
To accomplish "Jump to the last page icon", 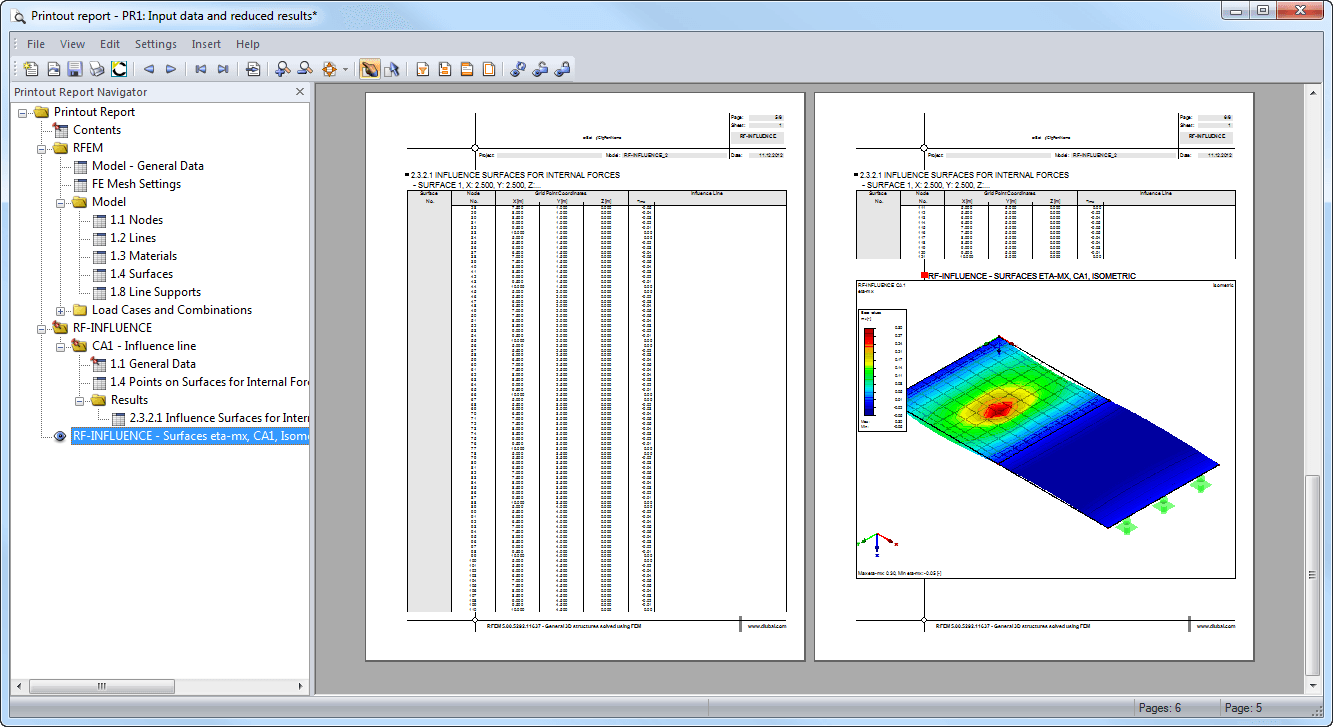I will tap(223, 69).
